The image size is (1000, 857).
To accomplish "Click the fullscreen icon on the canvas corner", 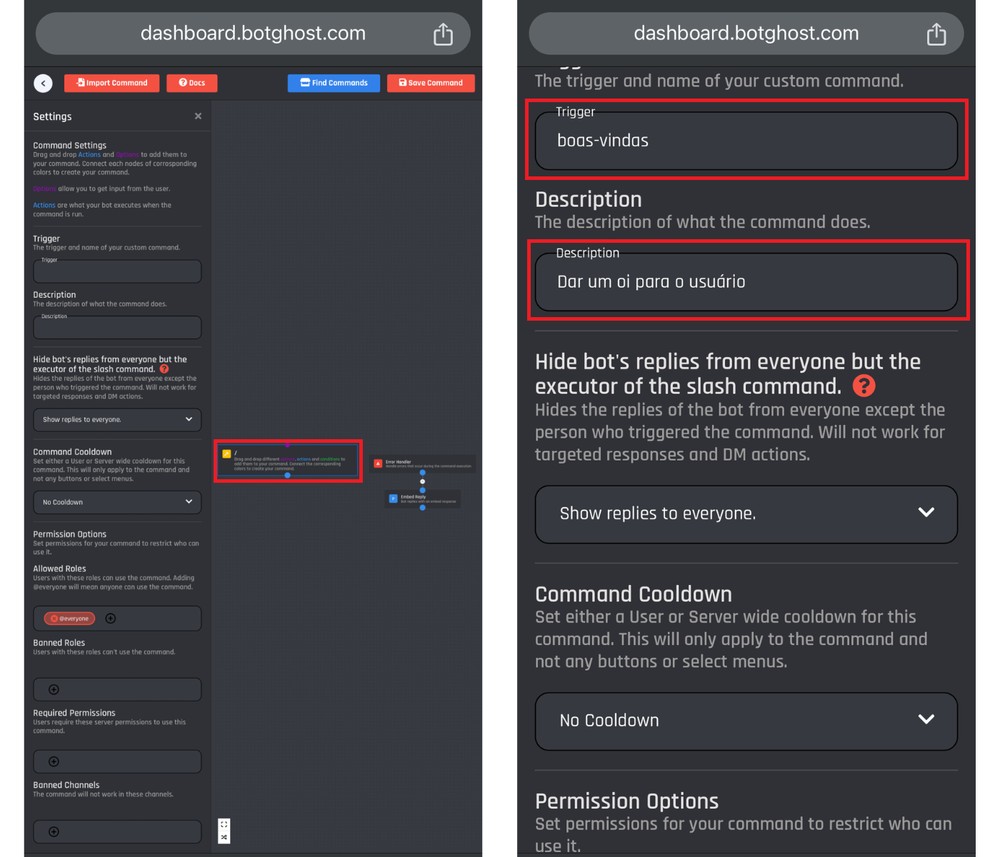I will tap(224, 824).
